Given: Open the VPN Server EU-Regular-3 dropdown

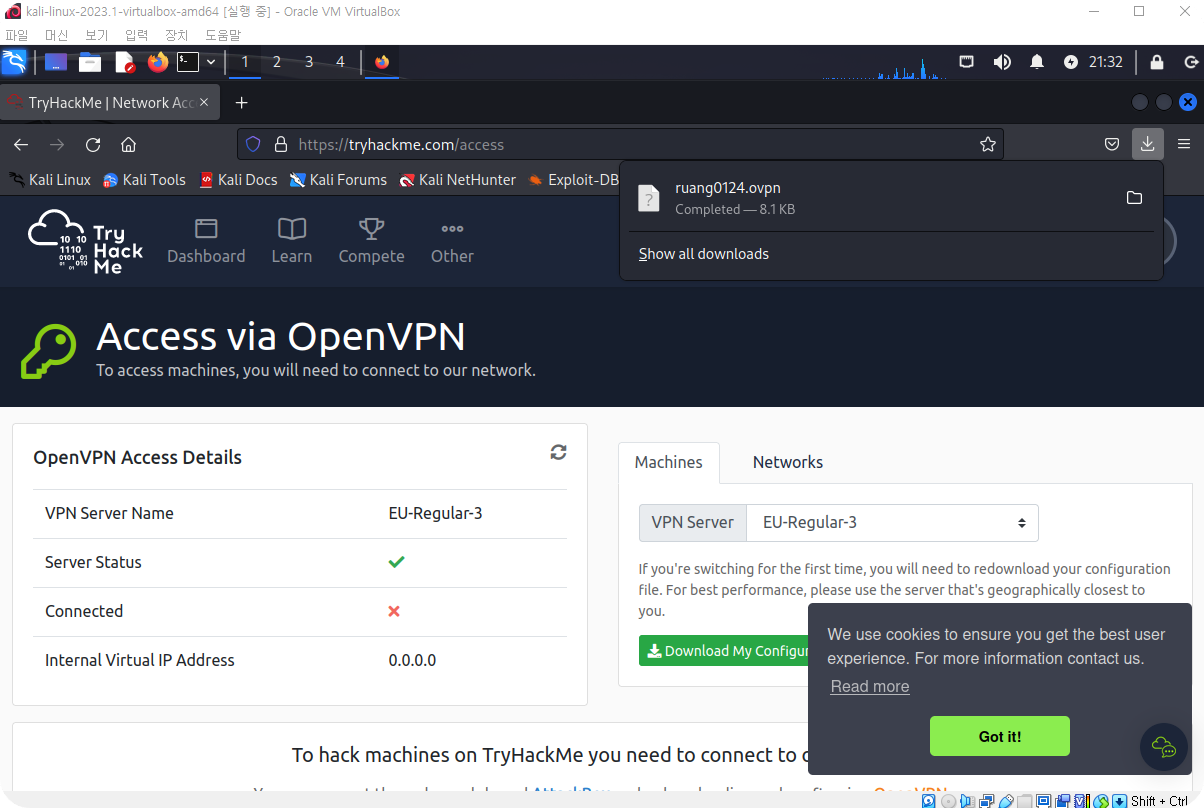Looking at the screenshot, I should pos(892,522).
